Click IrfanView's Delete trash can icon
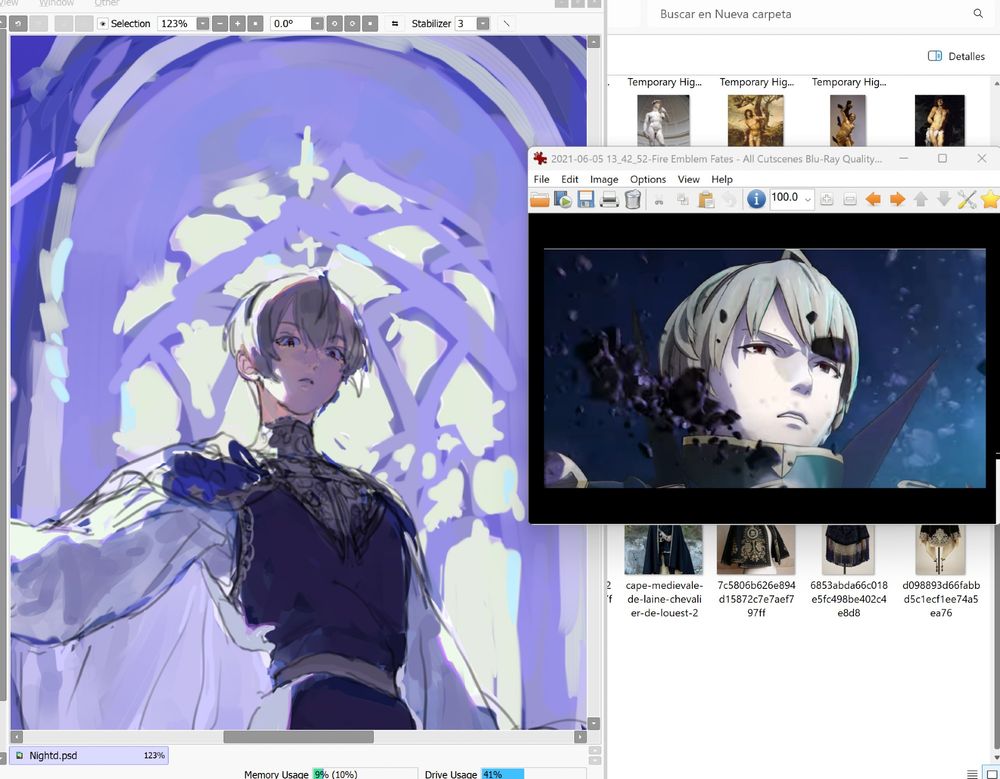The image size is (1000, 779). 632,200
